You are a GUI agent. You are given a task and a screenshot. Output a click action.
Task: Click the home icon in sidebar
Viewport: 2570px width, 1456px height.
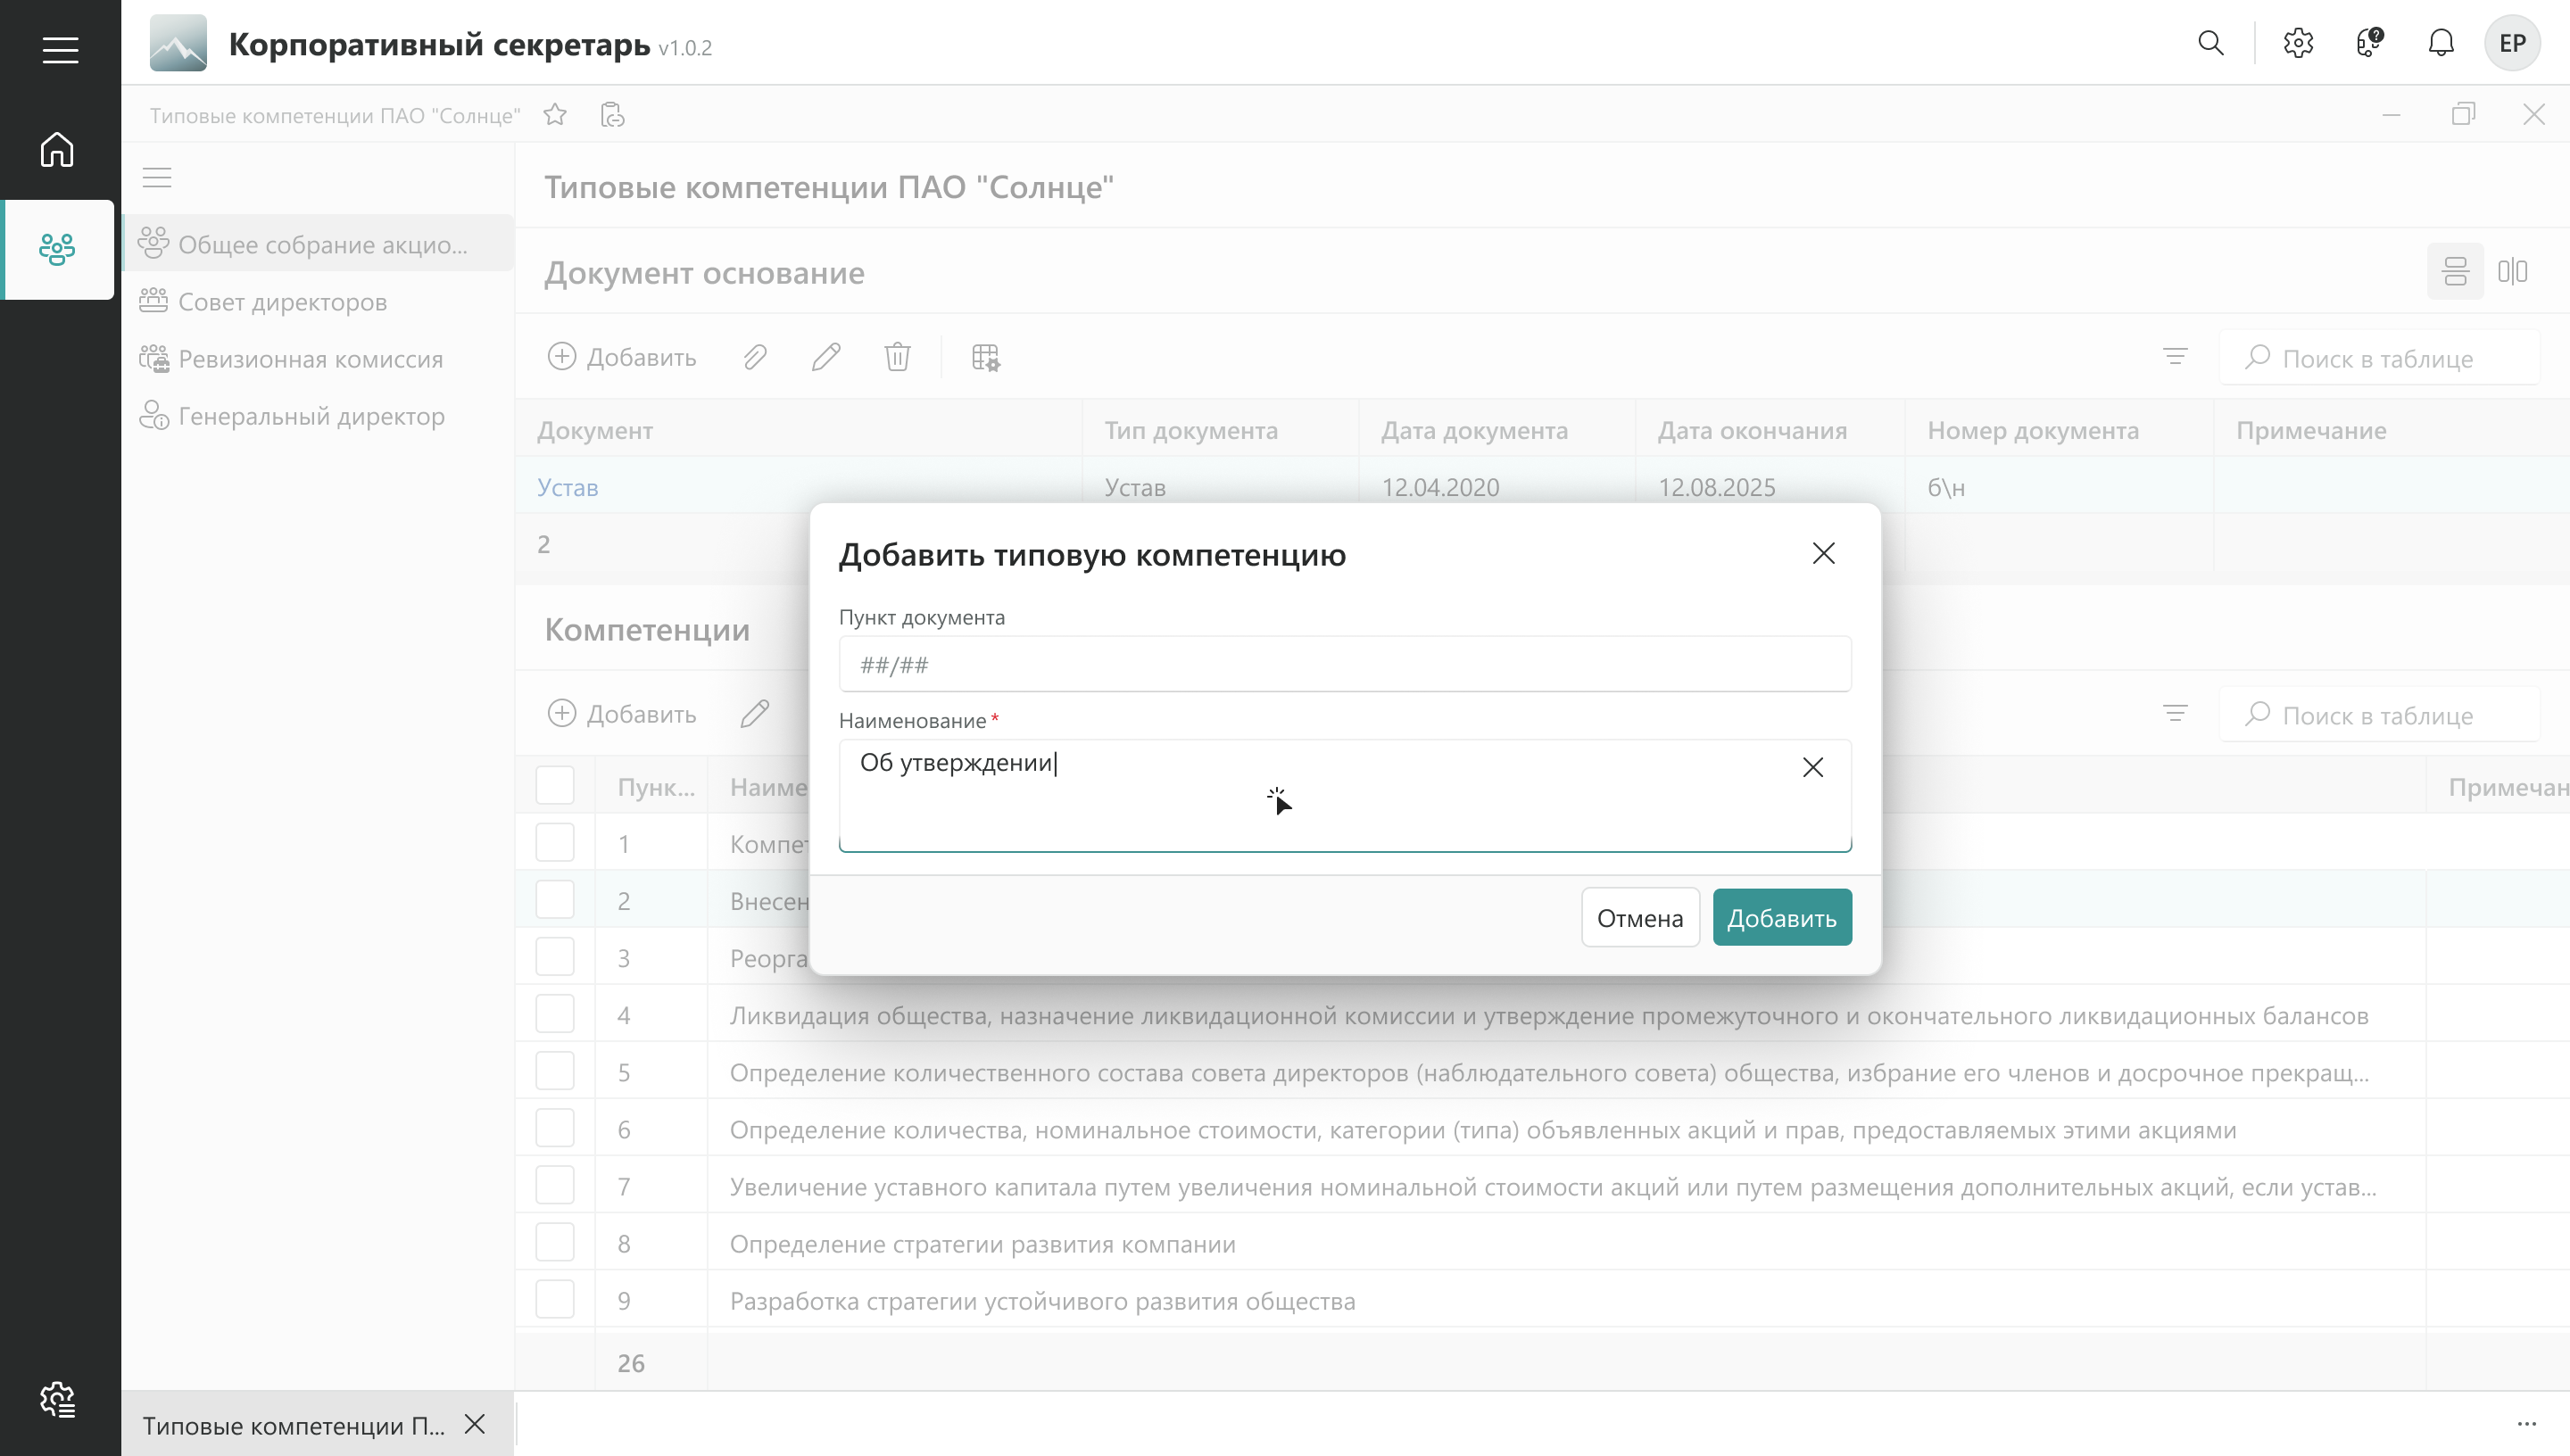pos(57,150)
